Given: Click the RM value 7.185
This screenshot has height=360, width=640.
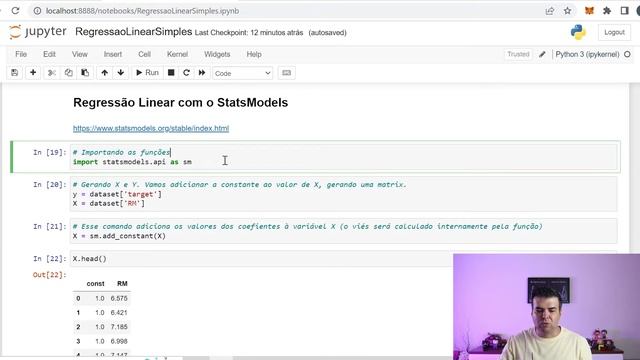Looking at the screenshot, I should (x=119, y=327).
